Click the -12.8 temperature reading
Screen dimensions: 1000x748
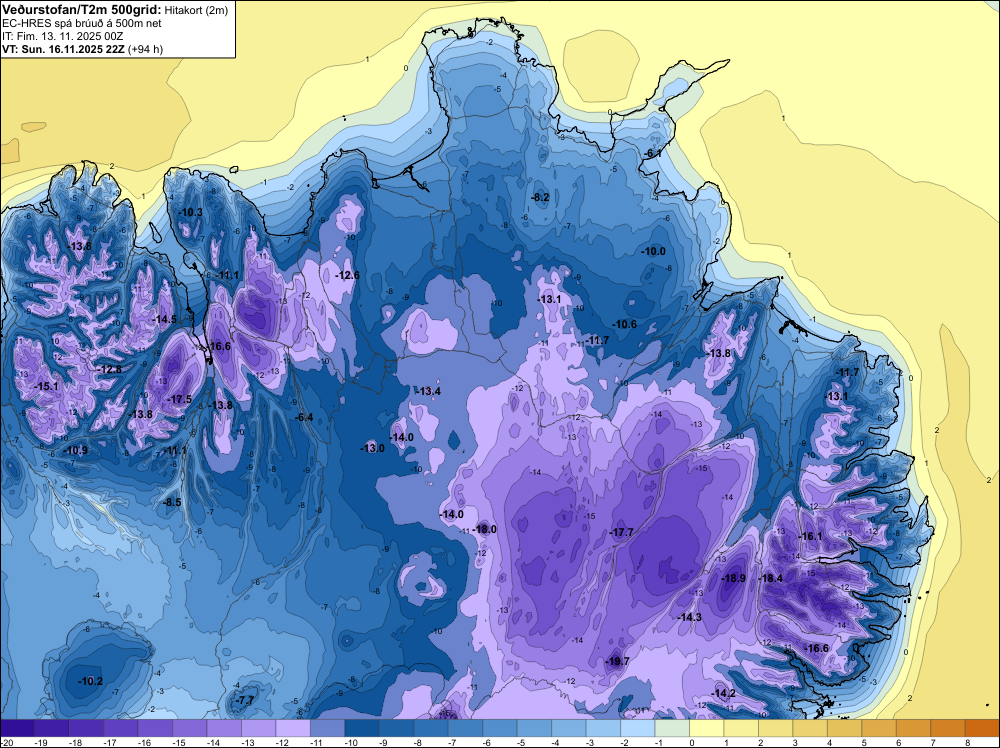click(109, 369)
